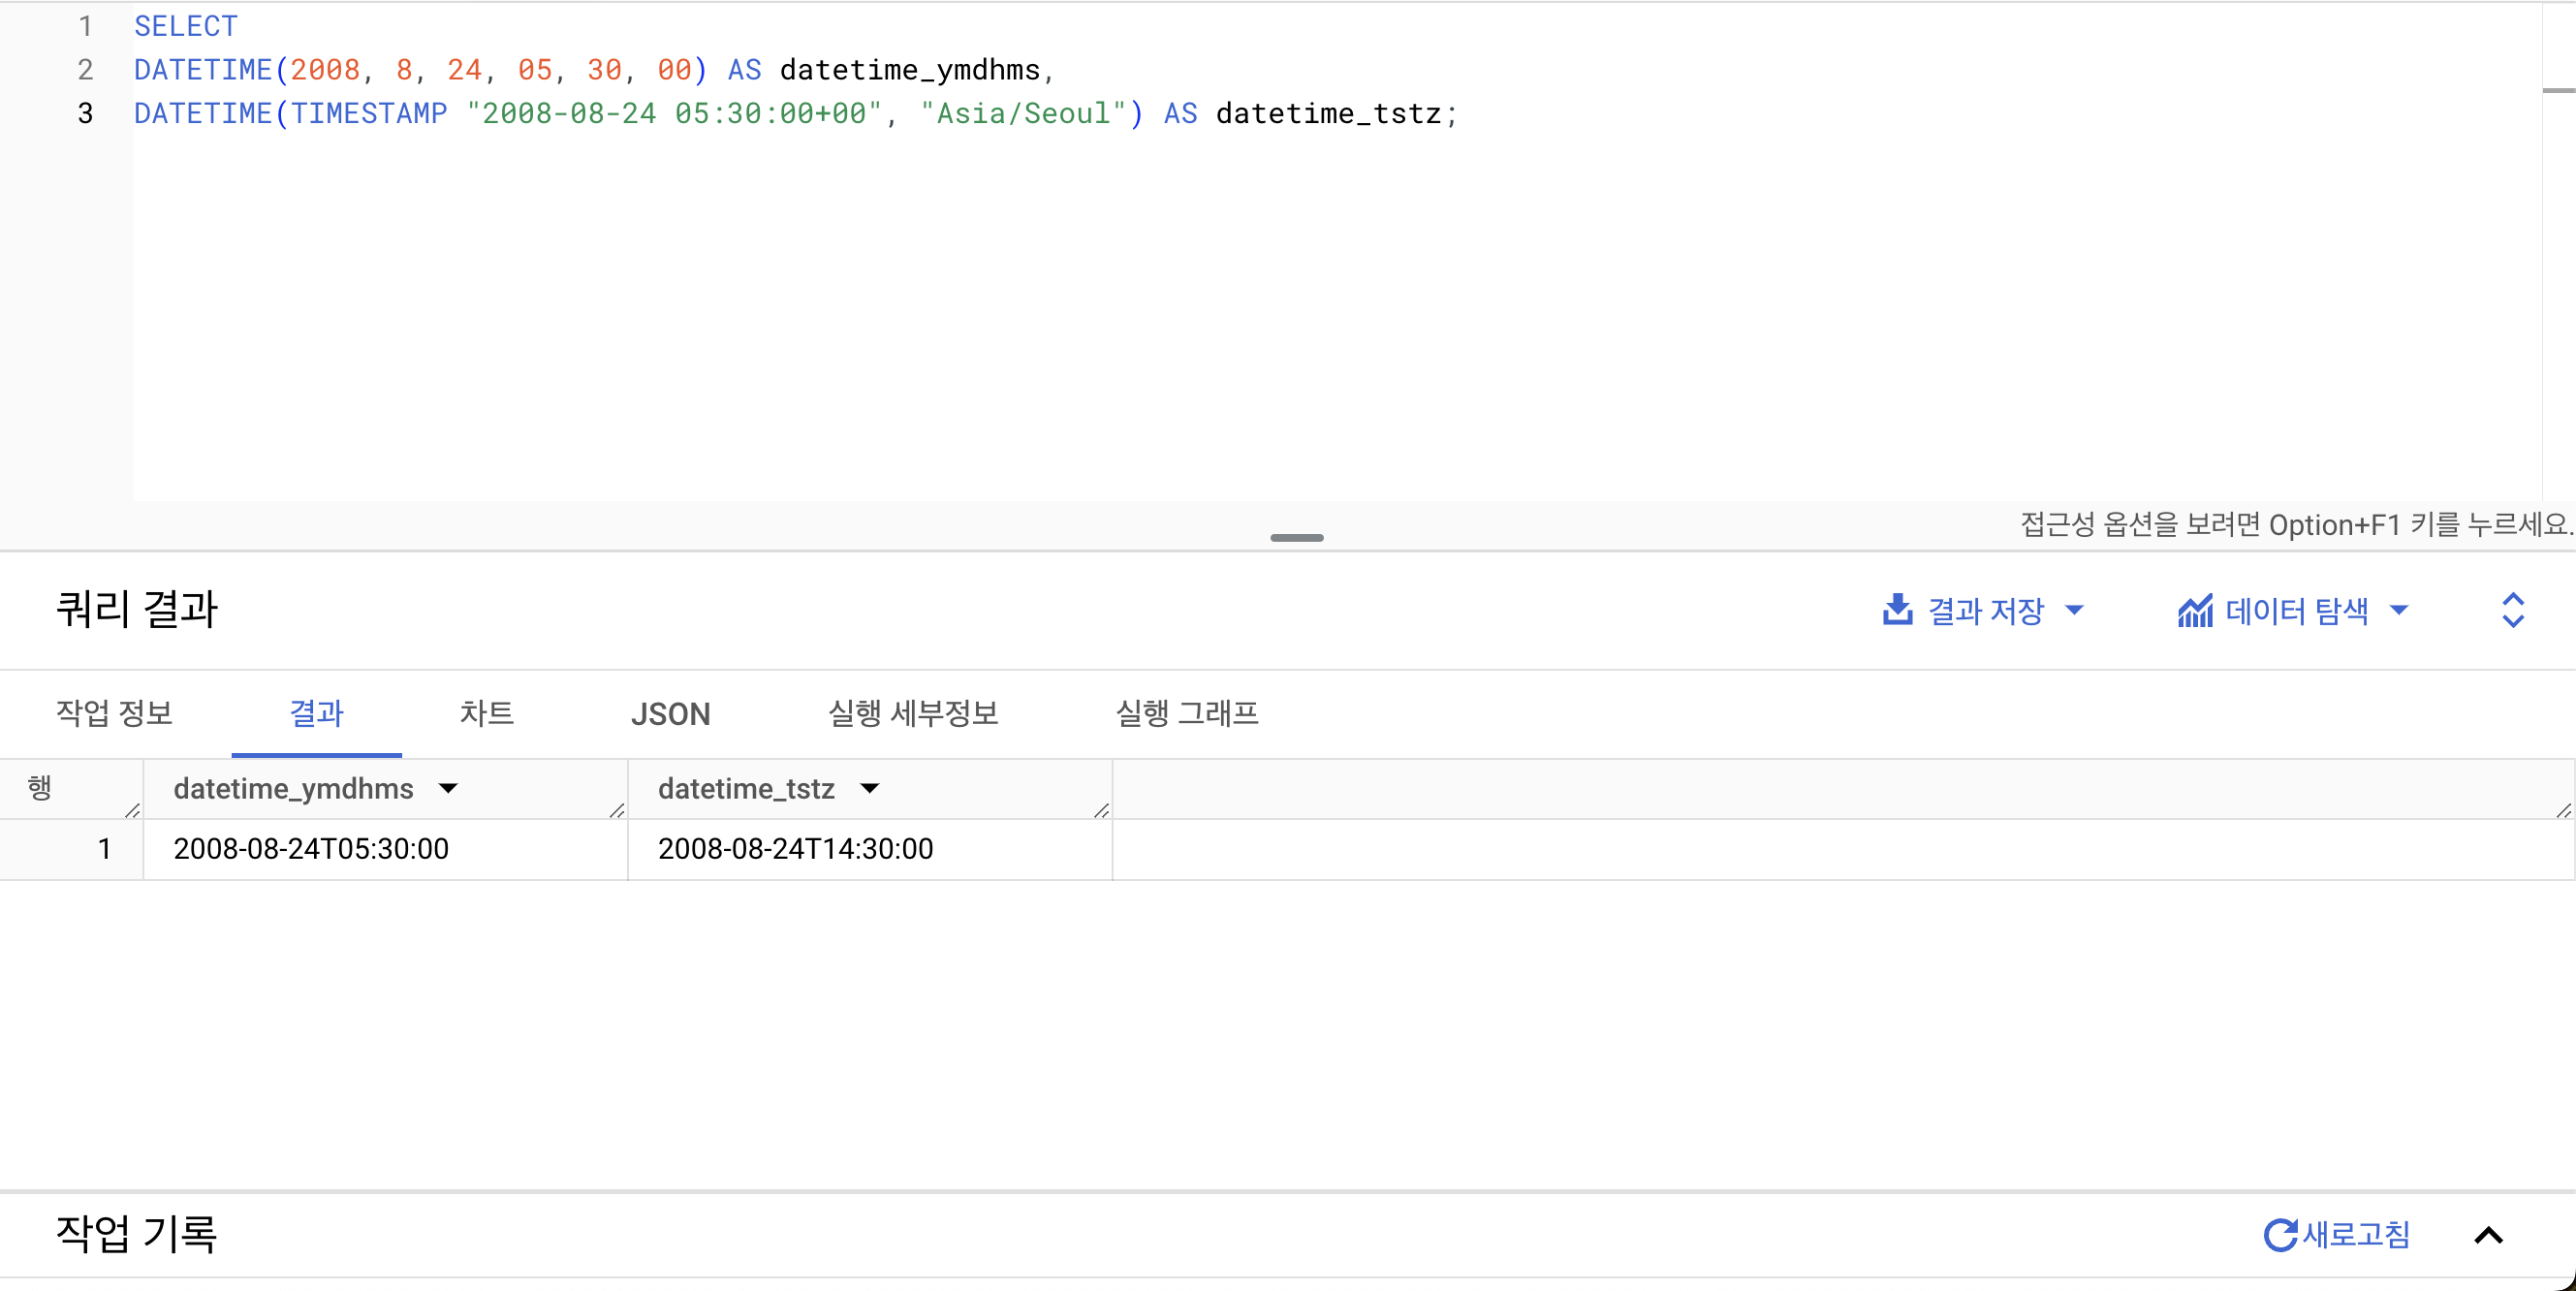Open the 차트 tab
This screenshot has height=1291, width=2576.
coord(486,714)
